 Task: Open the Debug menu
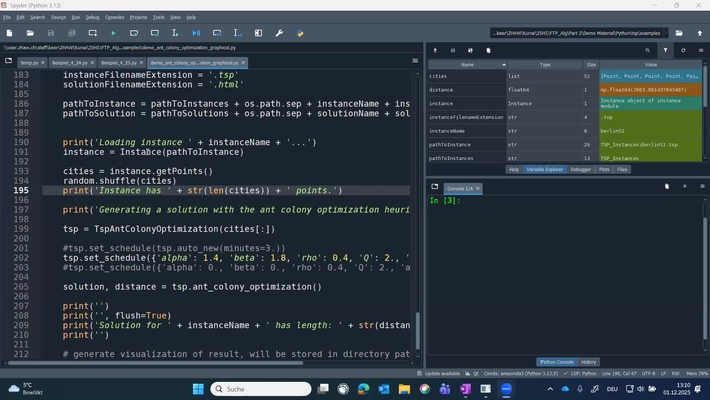[x=92, y=17]
